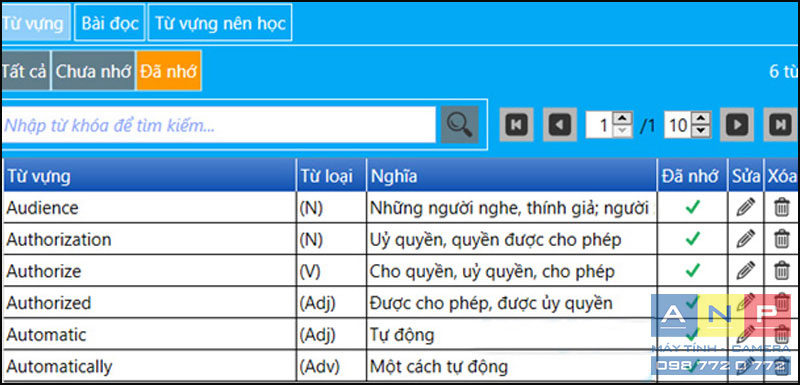Toggle remembered checkmark for Audience
This screenshot has width=800, height=385.
(692, 207)
